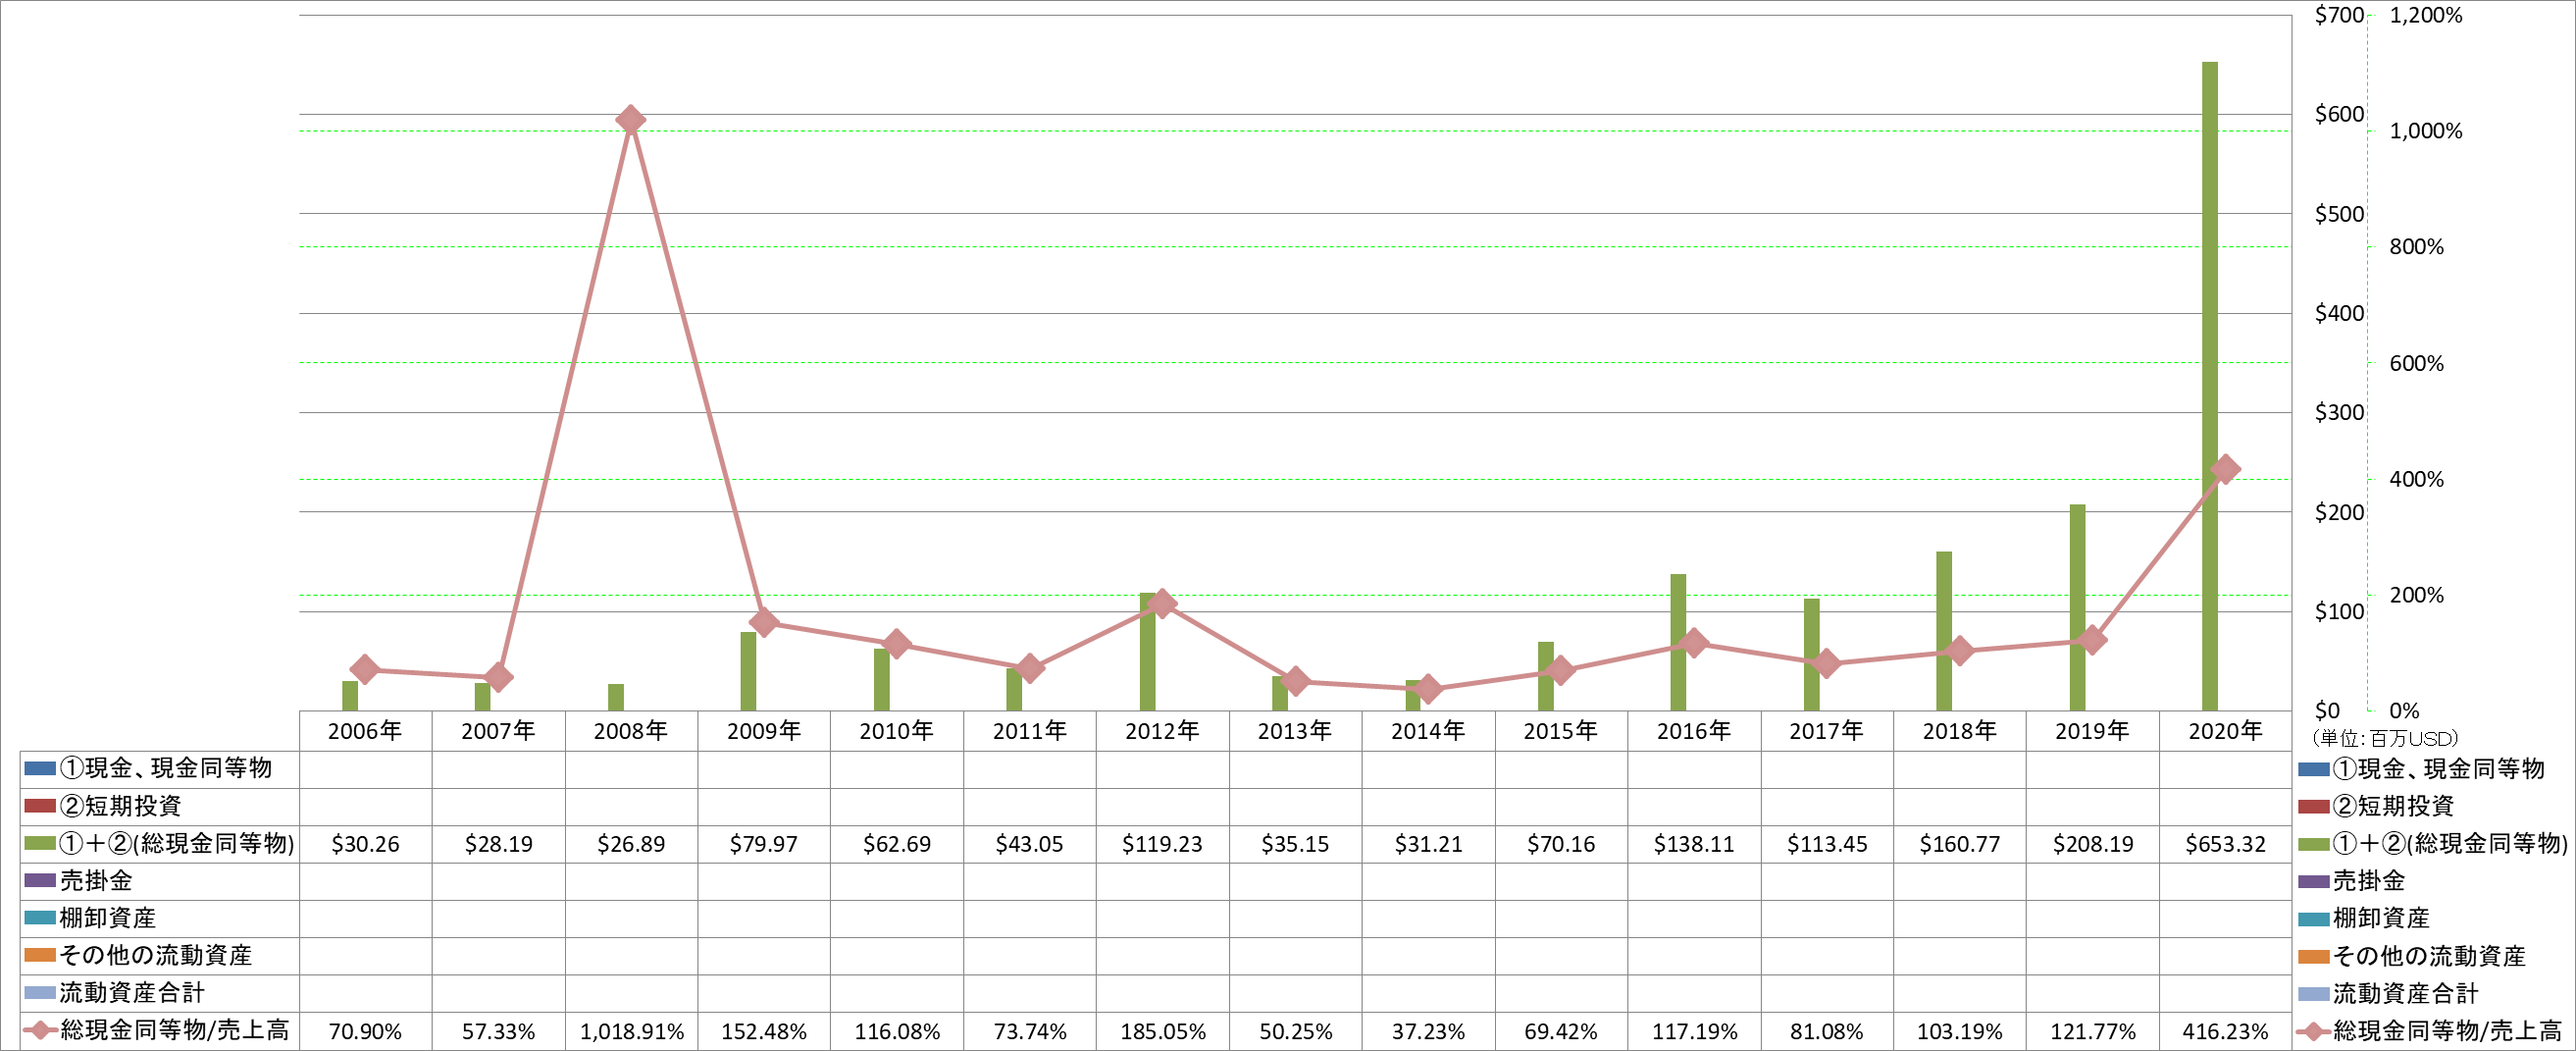Click the 416.23% ratio cell
This screenshot has height=1051, width=2576.
[x=2226, y=1031]
